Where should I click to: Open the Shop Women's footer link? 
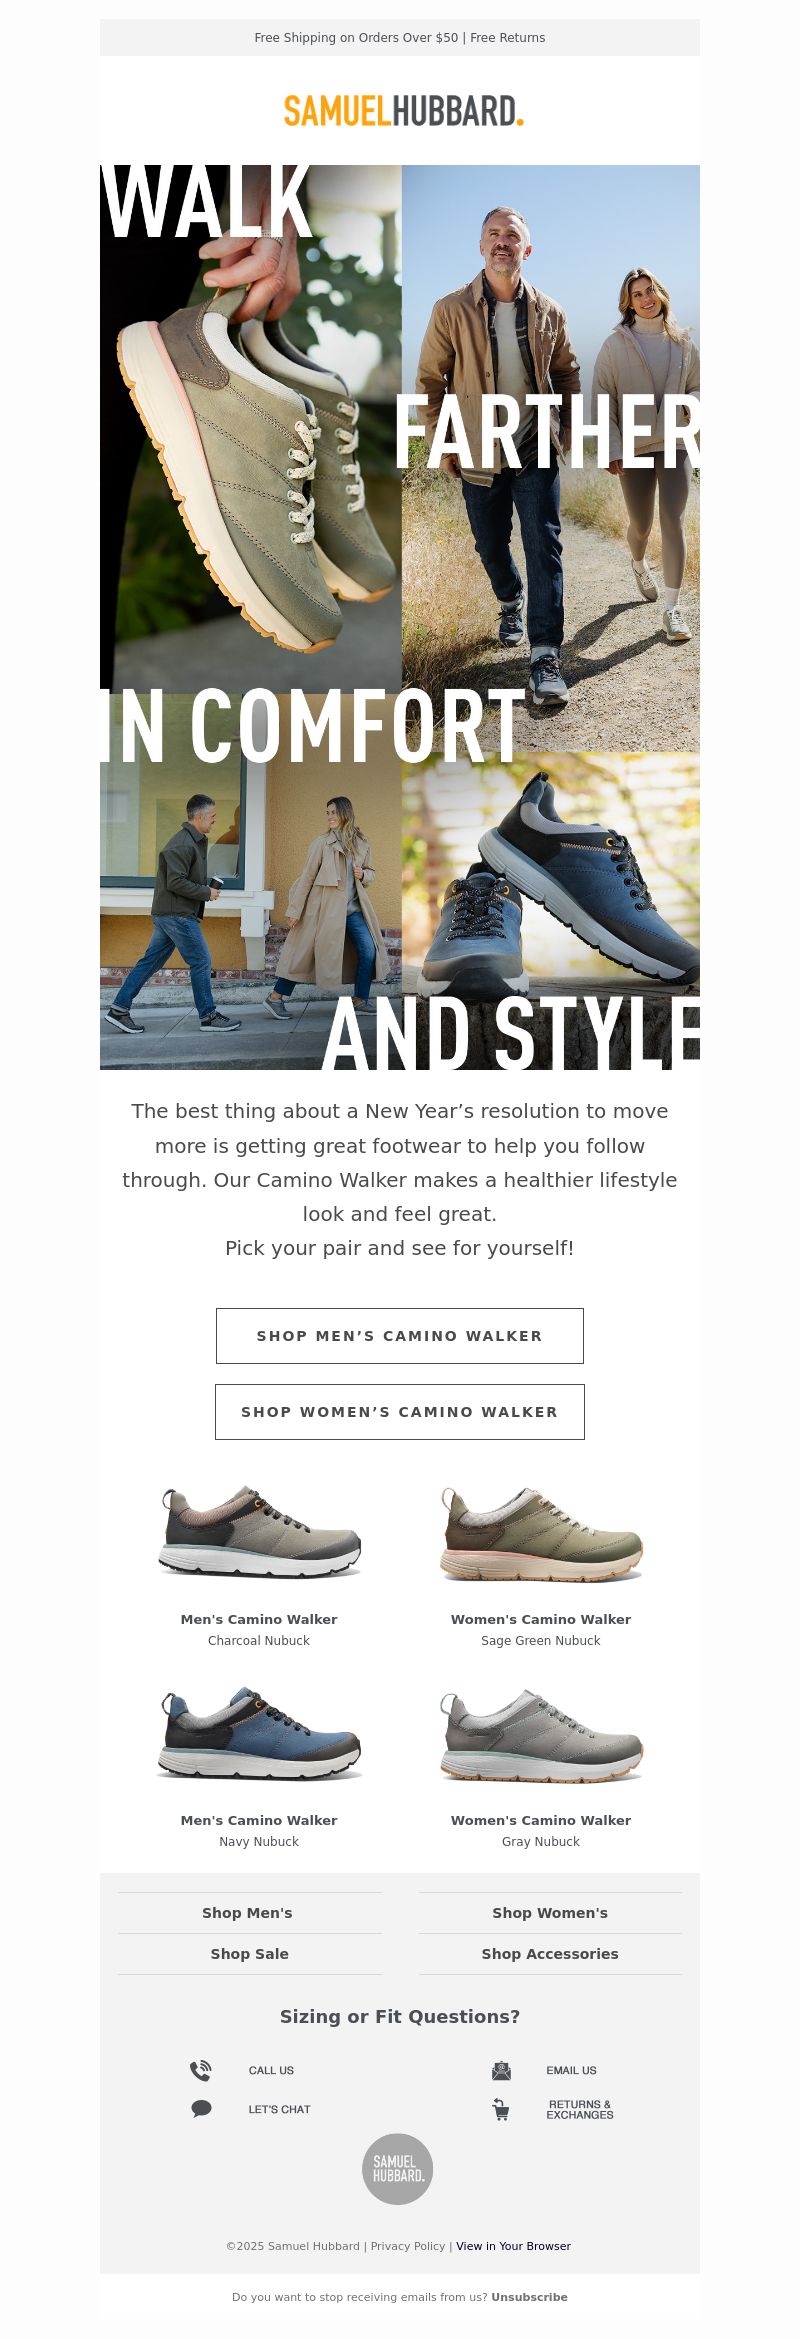coord(550,1912)
